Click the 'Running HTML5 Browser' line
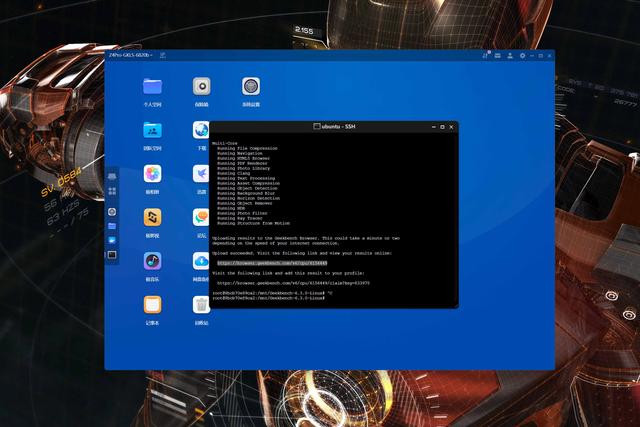Image resolution: width=640 pixels, height=427 pixels. point(243,158)
